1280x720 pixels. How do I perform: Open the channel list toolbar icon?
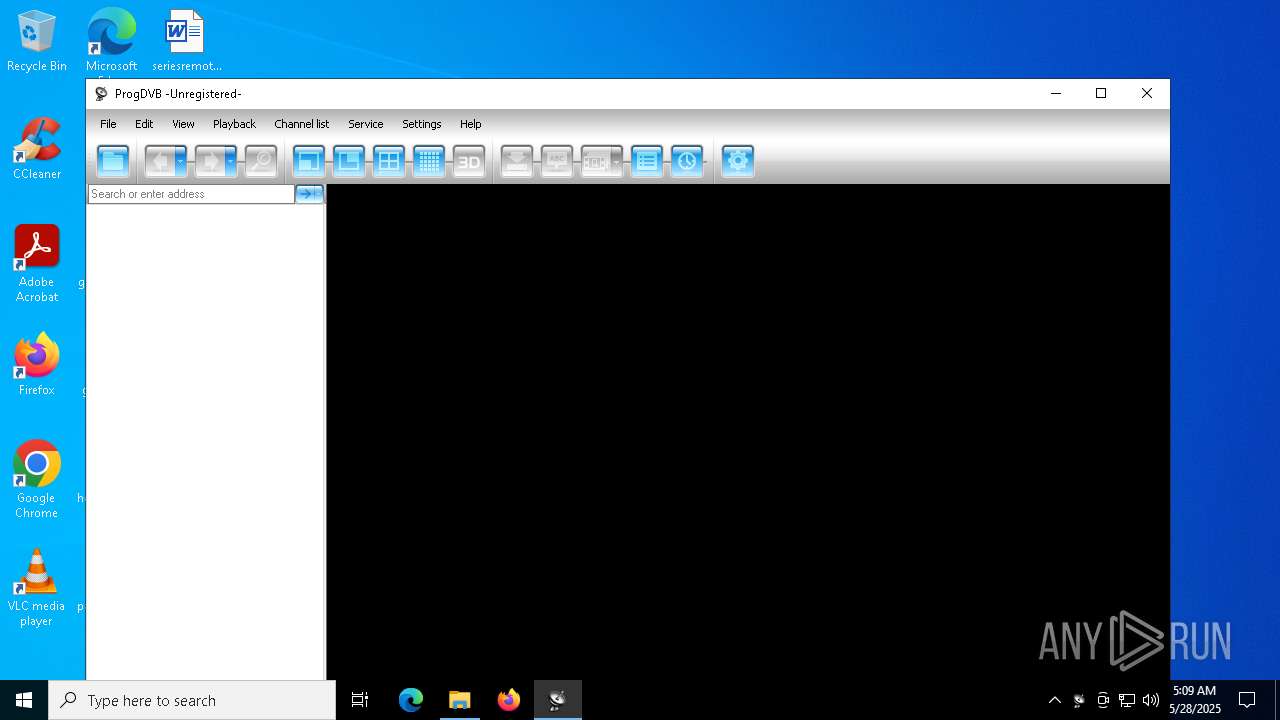pyautogui.click(x=647, y=161)
